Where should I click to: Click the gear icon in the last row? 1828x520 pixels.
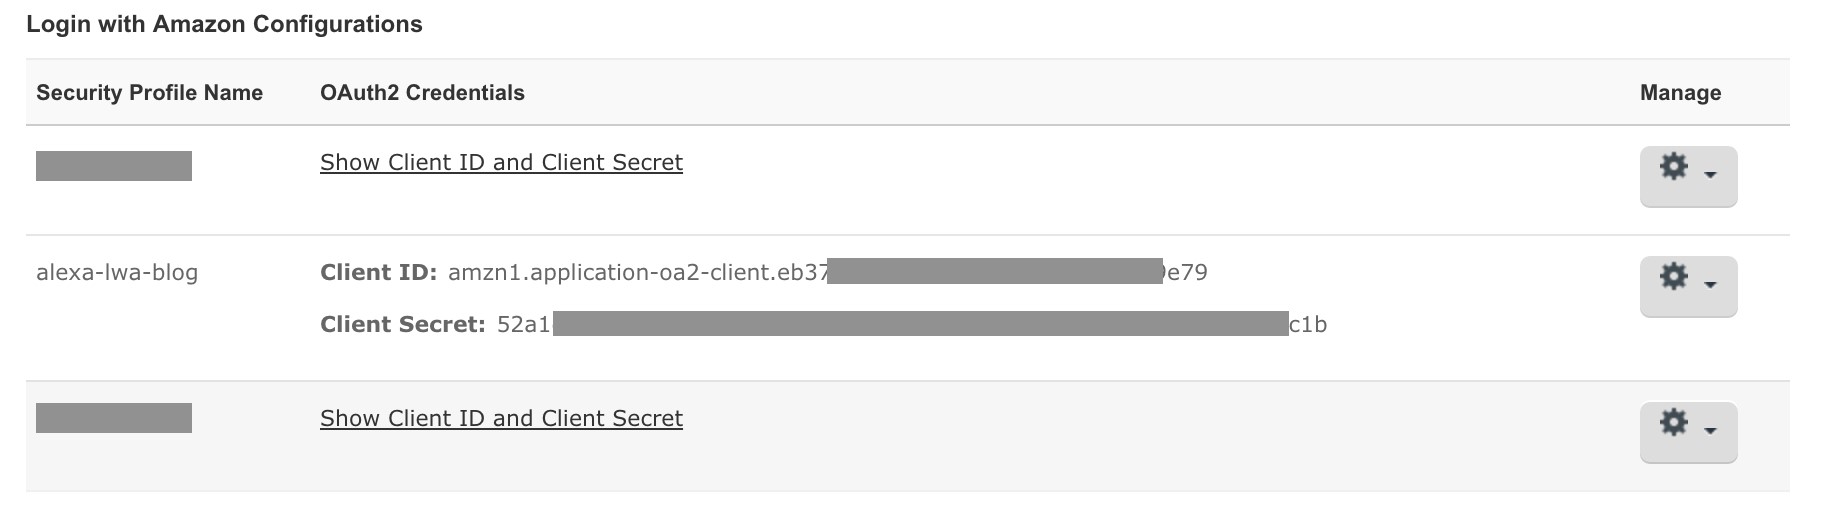(1673, 423)
